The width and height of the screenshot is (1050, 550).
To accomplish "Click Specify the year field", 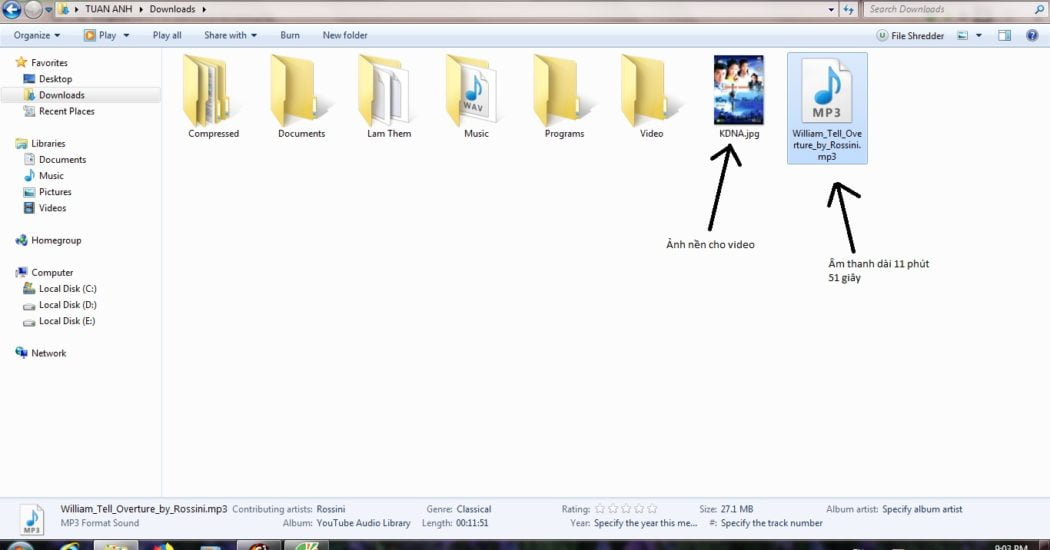I will click(x=646, y=523).
